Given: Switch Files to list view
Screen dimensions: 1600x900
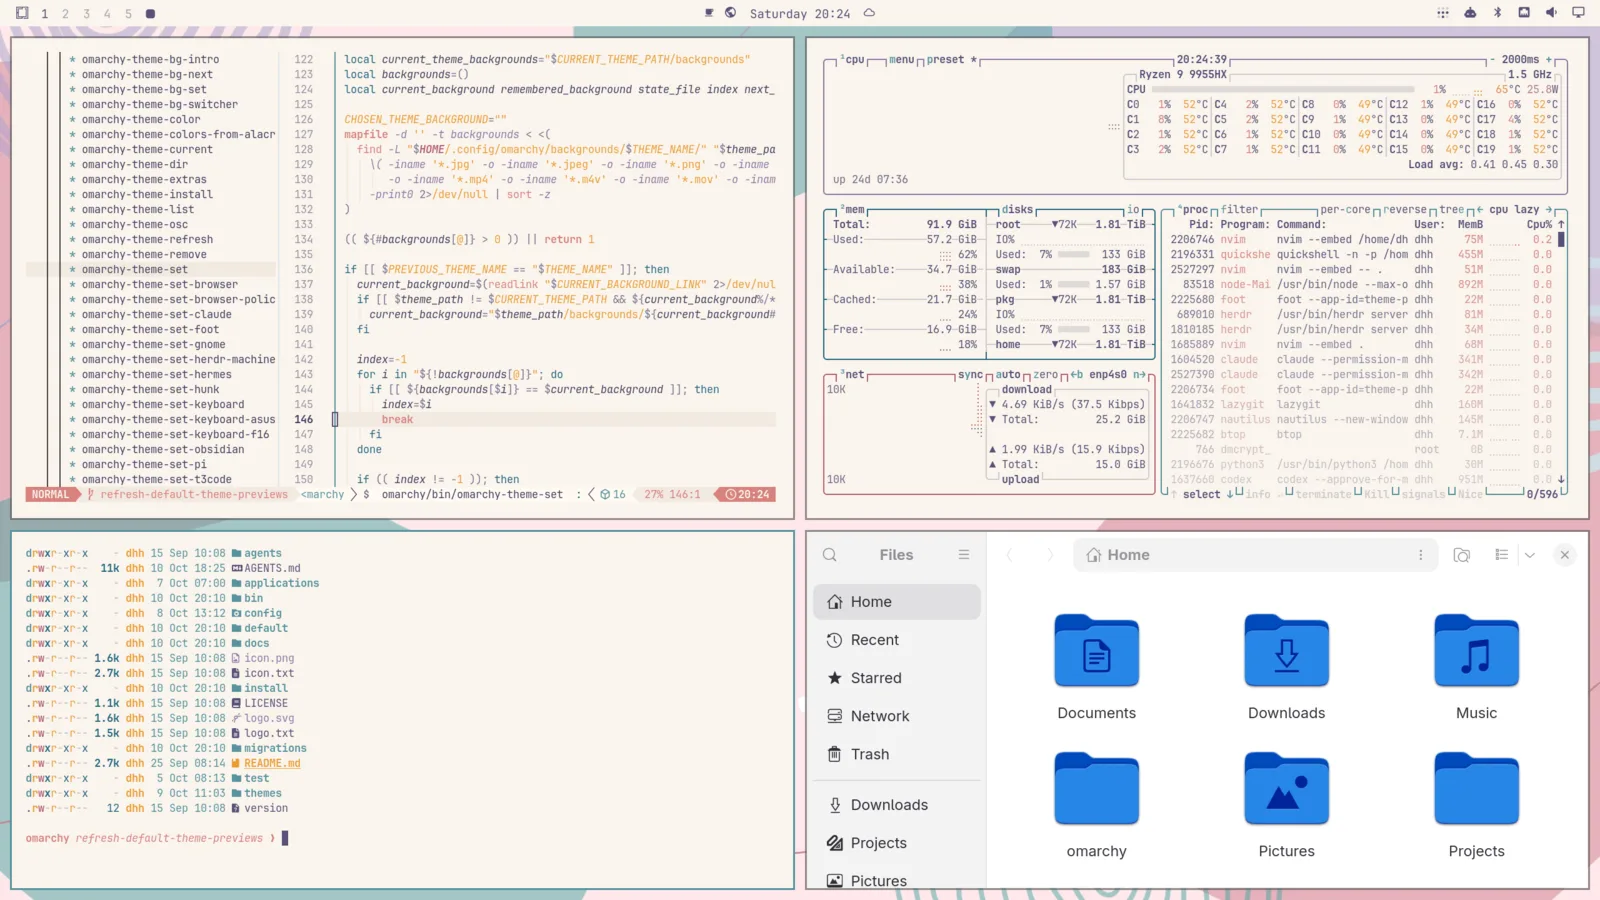Looking at the screenshot, I should coord(1501,555).
